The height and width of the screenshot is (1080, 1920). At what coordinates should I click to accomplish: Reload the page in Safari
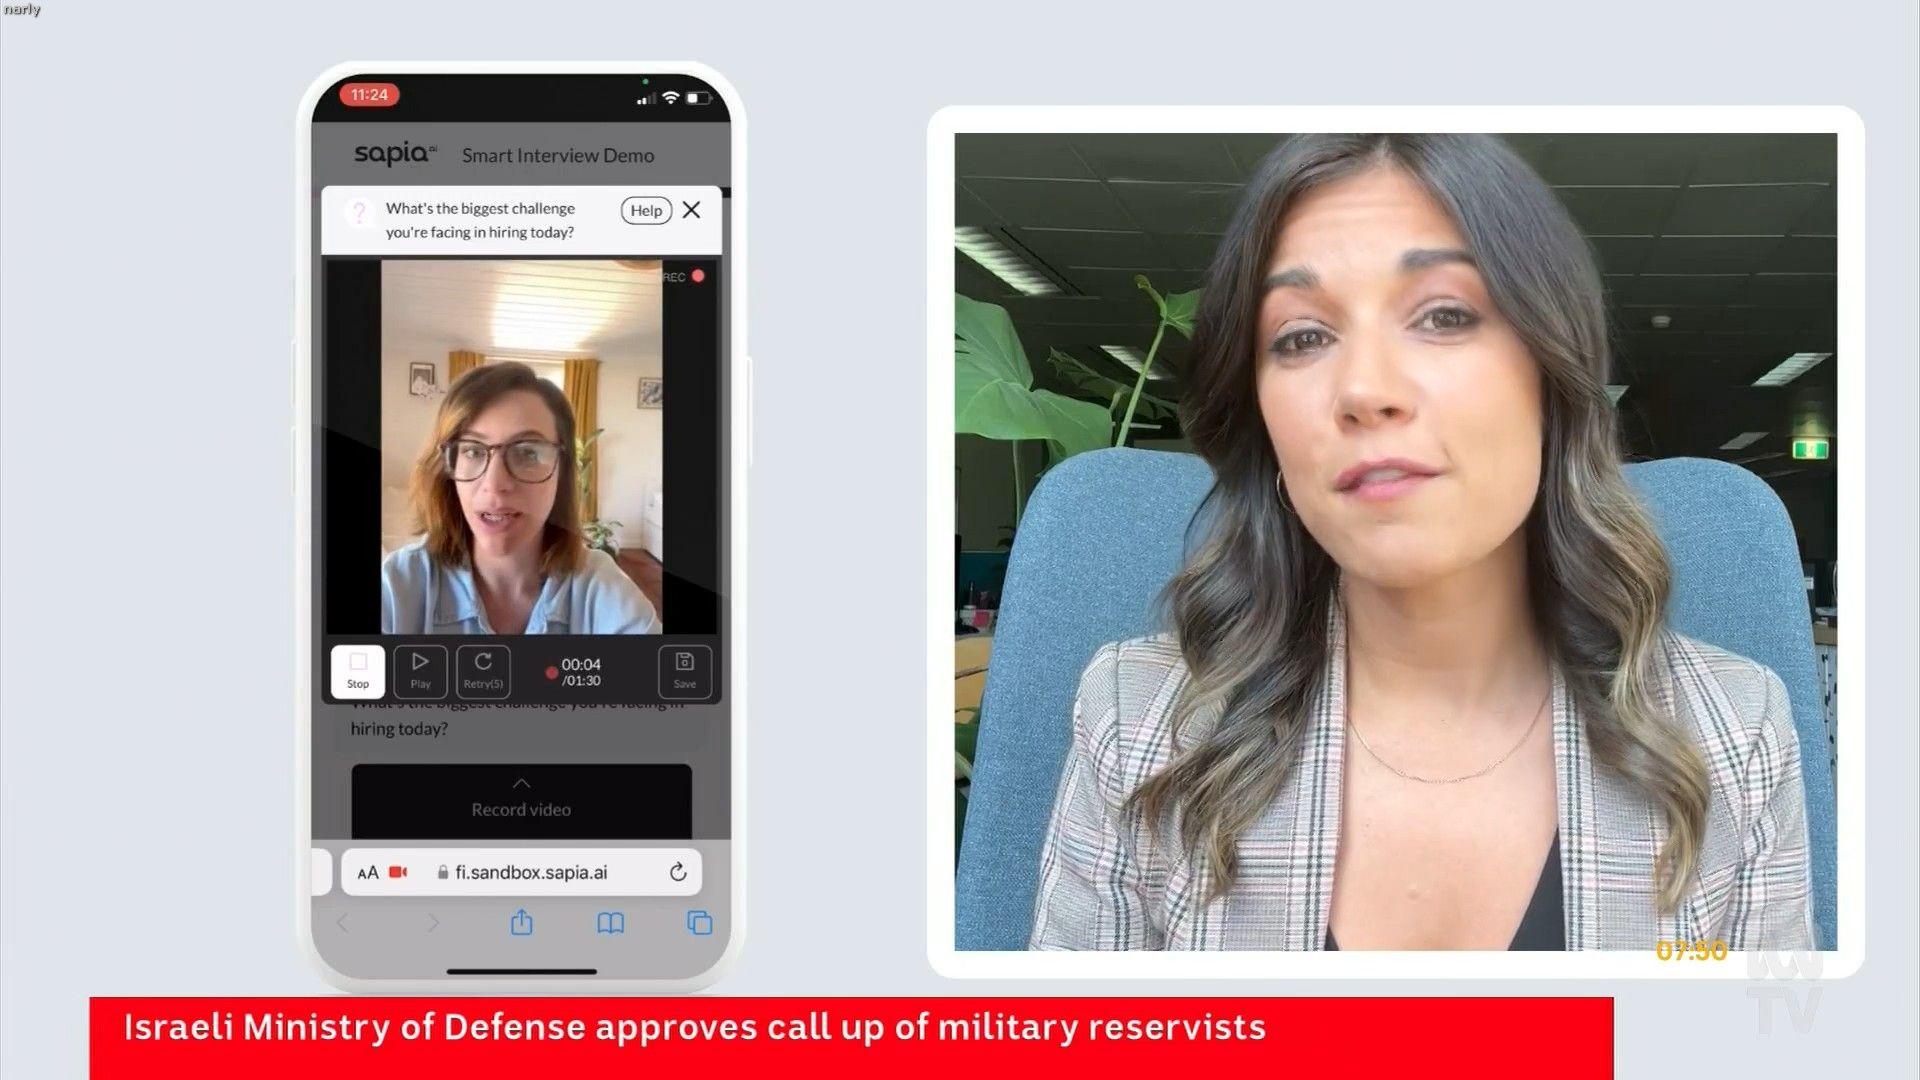tap(678, 872)
